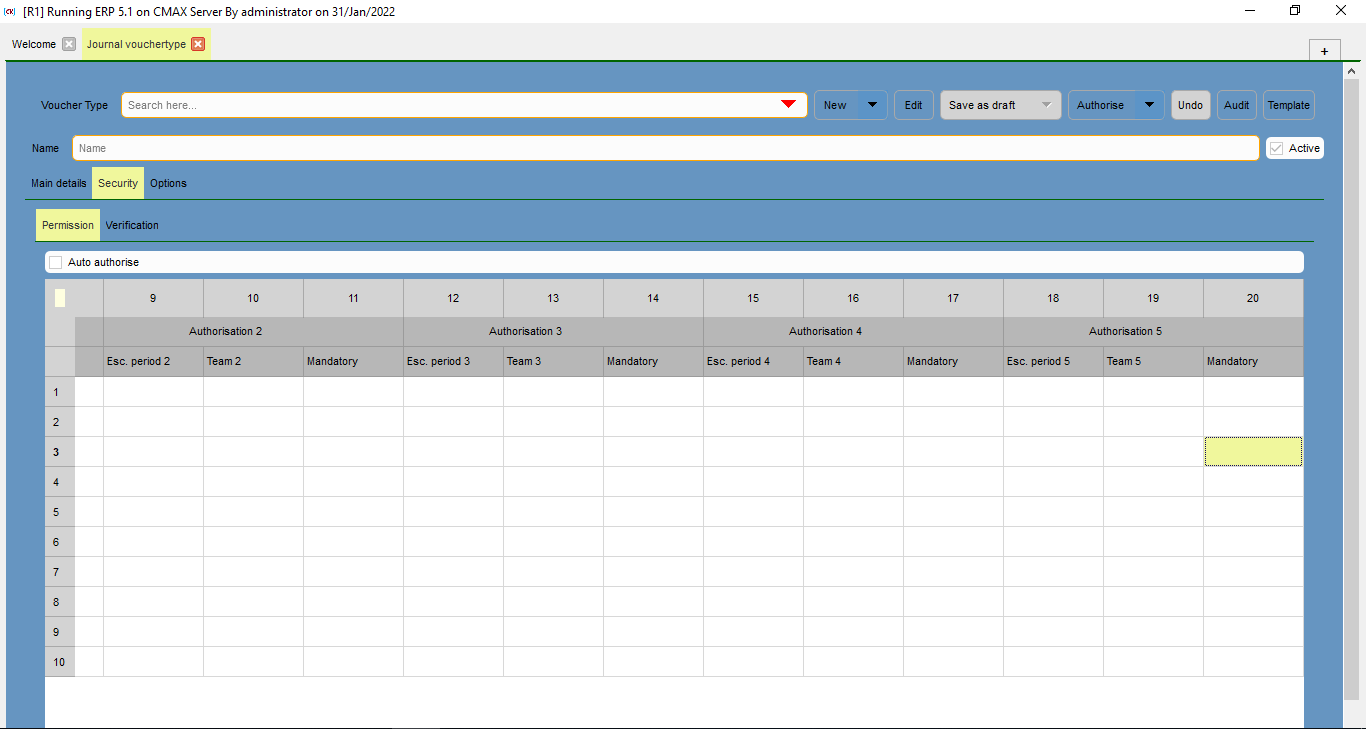This screenshot has width=1366, height=729.
Task: Enable the Auto authorise checkbox
Action: tap(56, 262)
